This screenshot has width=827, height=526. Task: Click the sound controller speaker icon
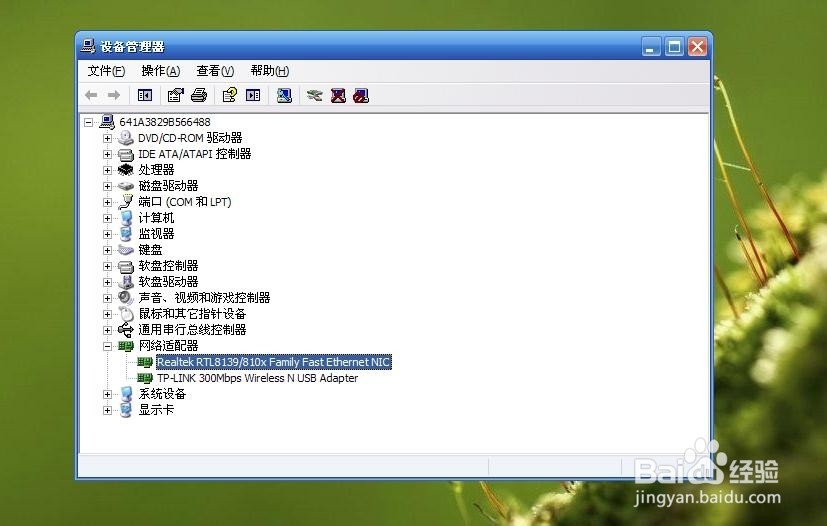pyautogui.click(x=126, y=298)
